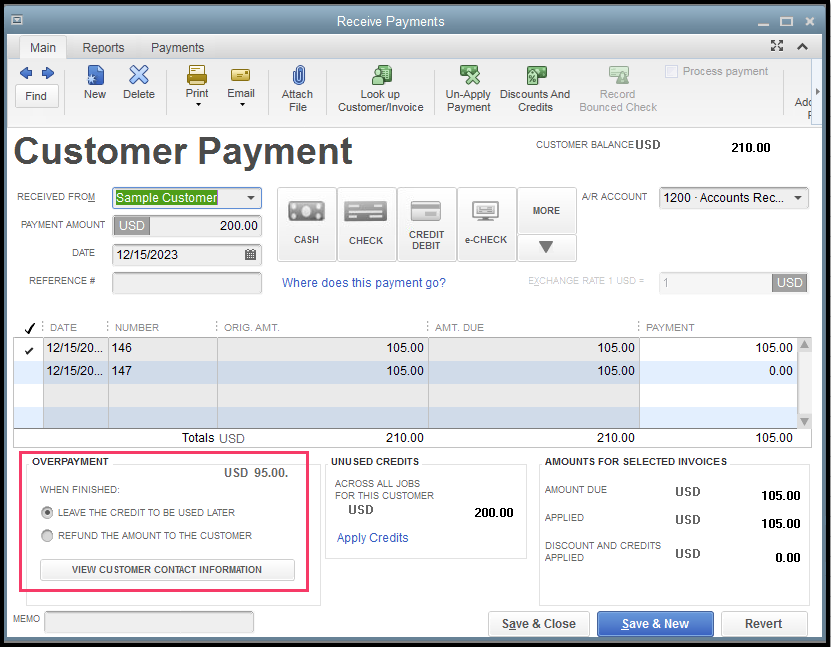Screen dimensions: 831x647
Task: Click the NUMBER column header
Action: click(137, 327)
